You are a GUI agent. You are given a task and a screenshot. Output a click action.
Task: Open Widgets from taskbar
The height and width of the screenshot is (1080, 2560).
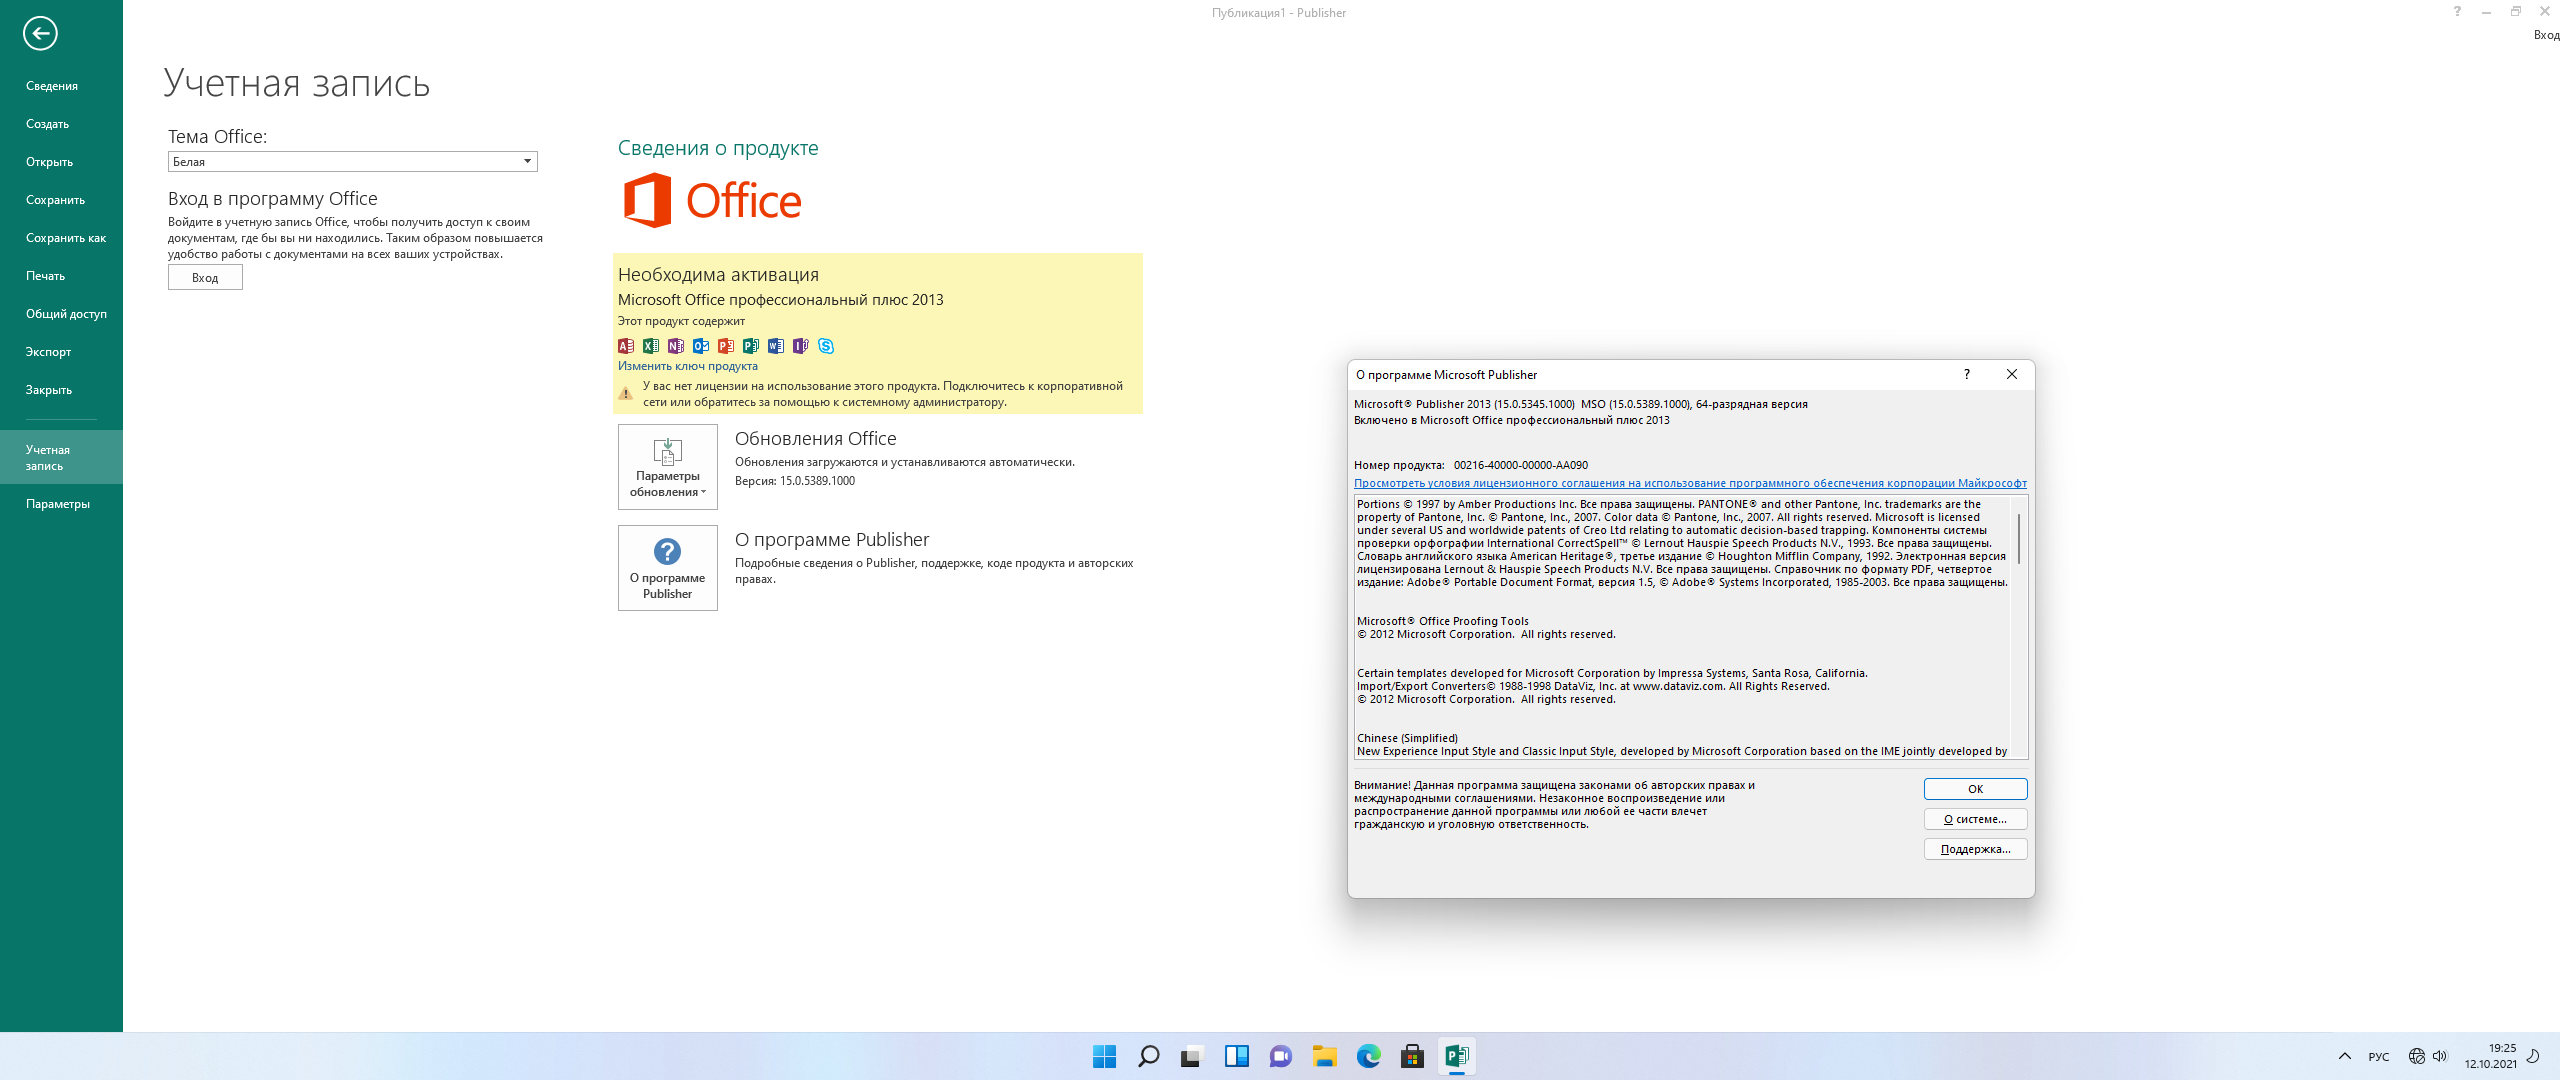click(1237, 1056)
